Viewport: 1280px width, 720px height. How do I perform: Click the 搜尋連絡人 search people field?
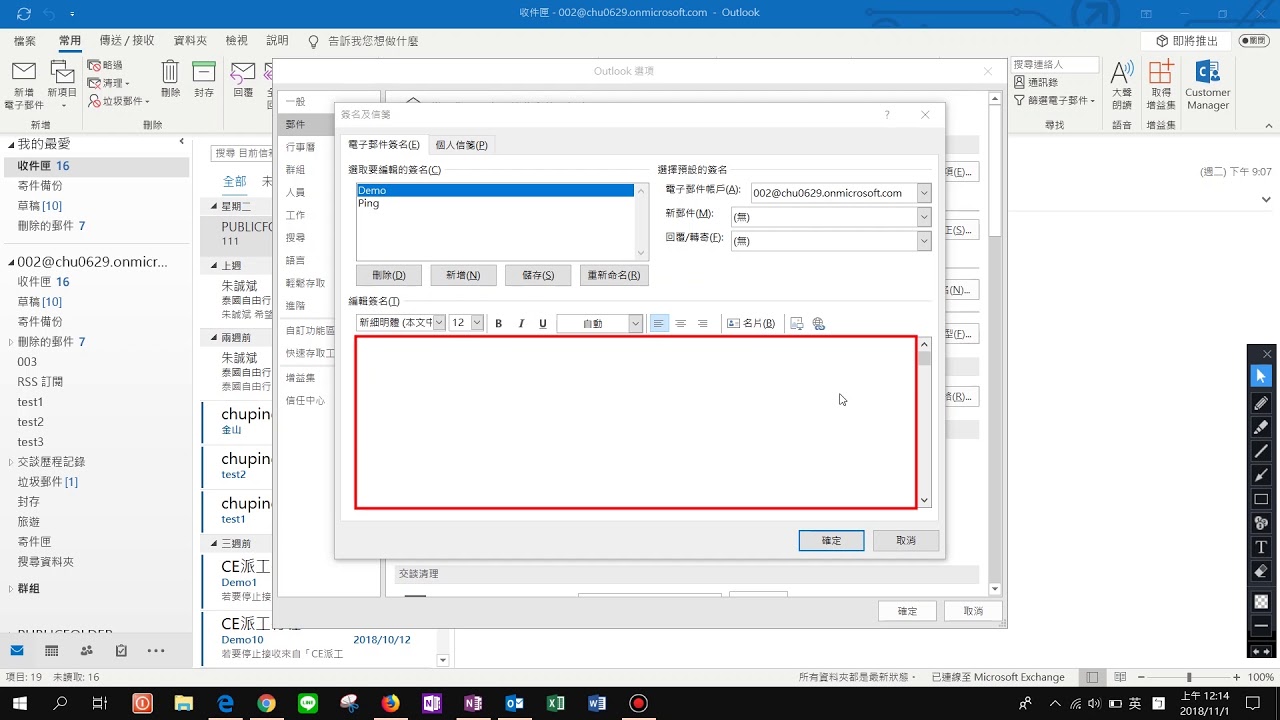(1055, 64)
